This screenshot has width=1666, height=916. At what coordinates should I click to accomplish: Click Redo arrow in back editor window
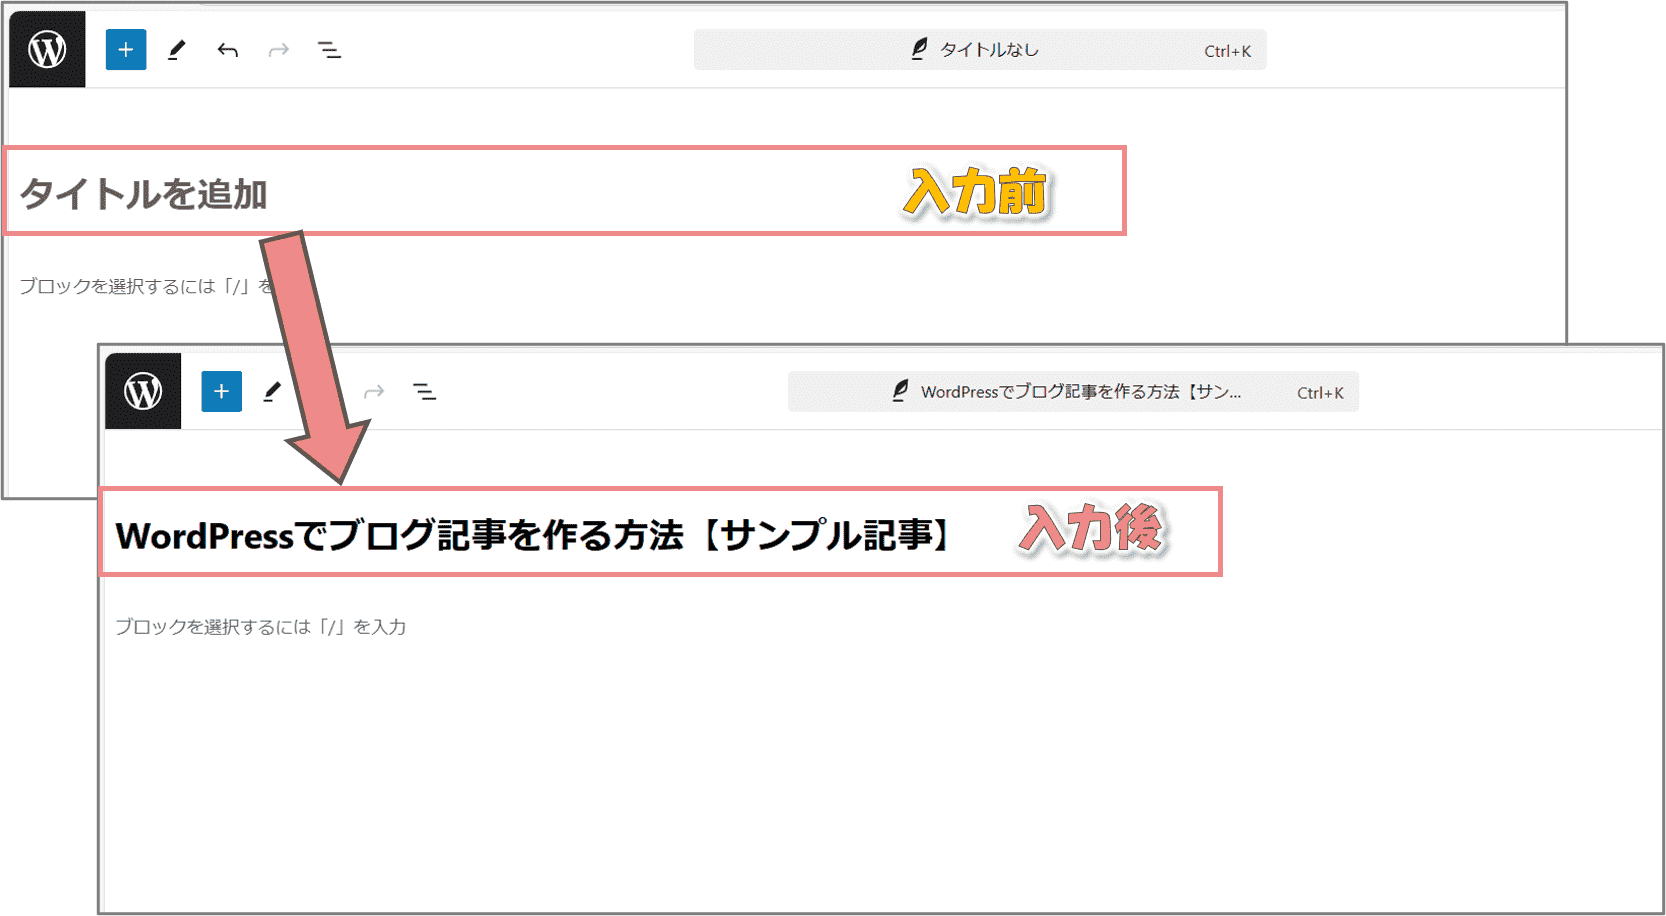(279, 50)
